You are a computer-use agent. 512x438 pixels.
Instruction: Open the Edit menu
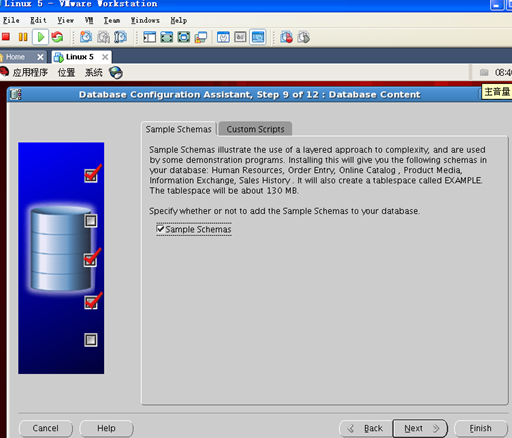pyautogui.click(x=38, y=20)
